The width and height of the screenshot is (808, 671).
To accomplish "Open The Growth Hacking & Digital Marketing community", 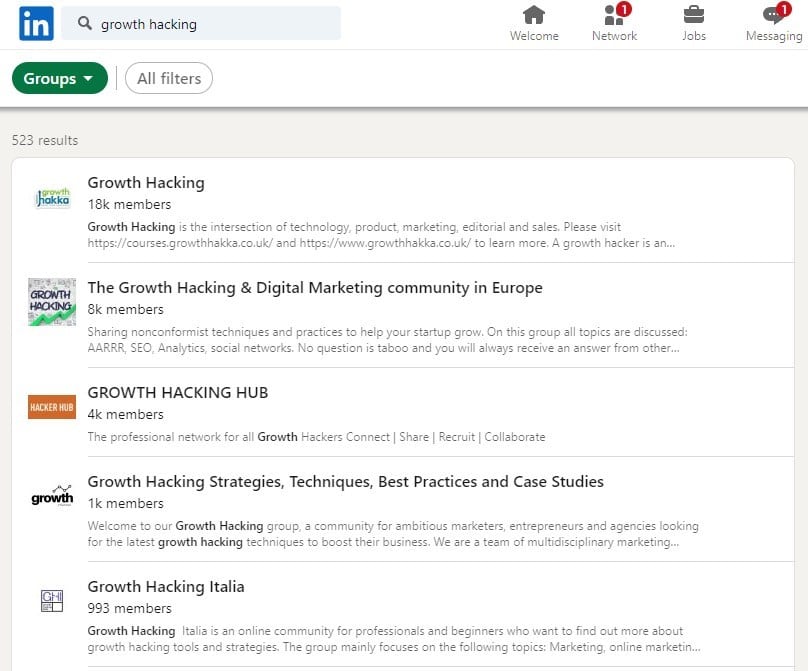I will tap(315, 288).
